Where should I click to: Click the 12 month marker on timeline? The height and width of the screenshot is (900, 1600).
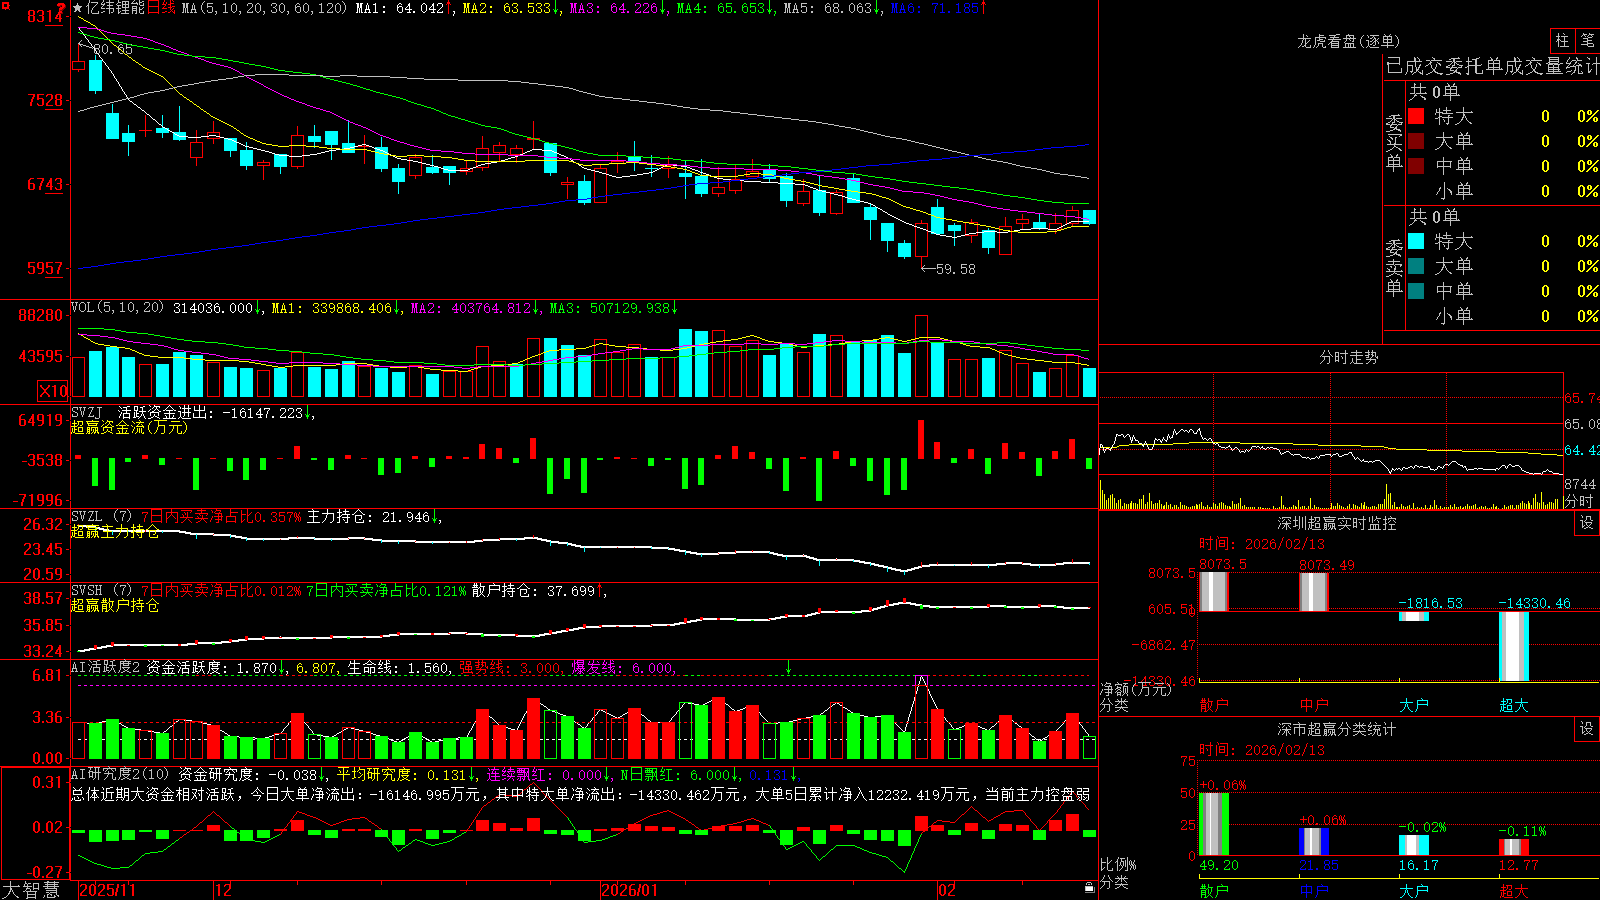[x=224, y=890]
